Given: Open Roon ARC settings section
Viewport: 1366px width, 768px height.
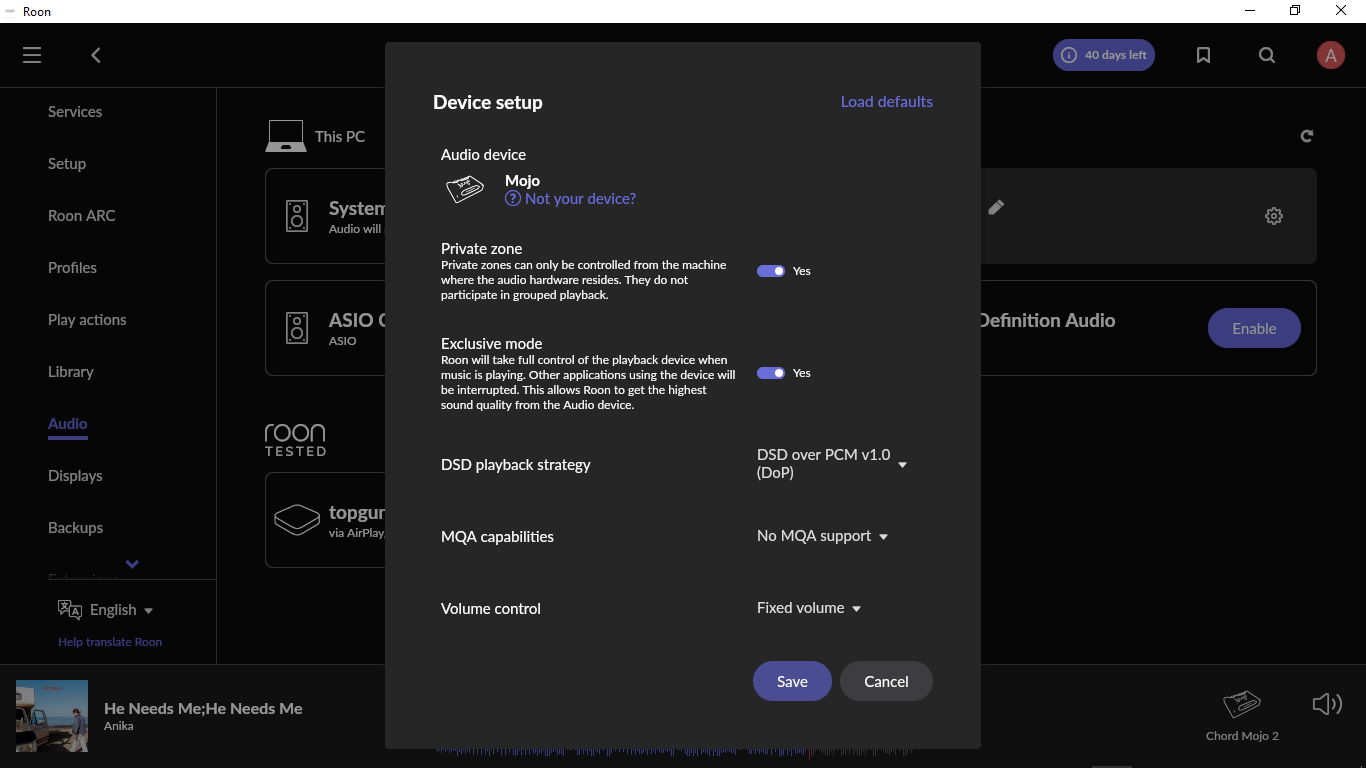Looking at the screenshot, I should 82,216.
